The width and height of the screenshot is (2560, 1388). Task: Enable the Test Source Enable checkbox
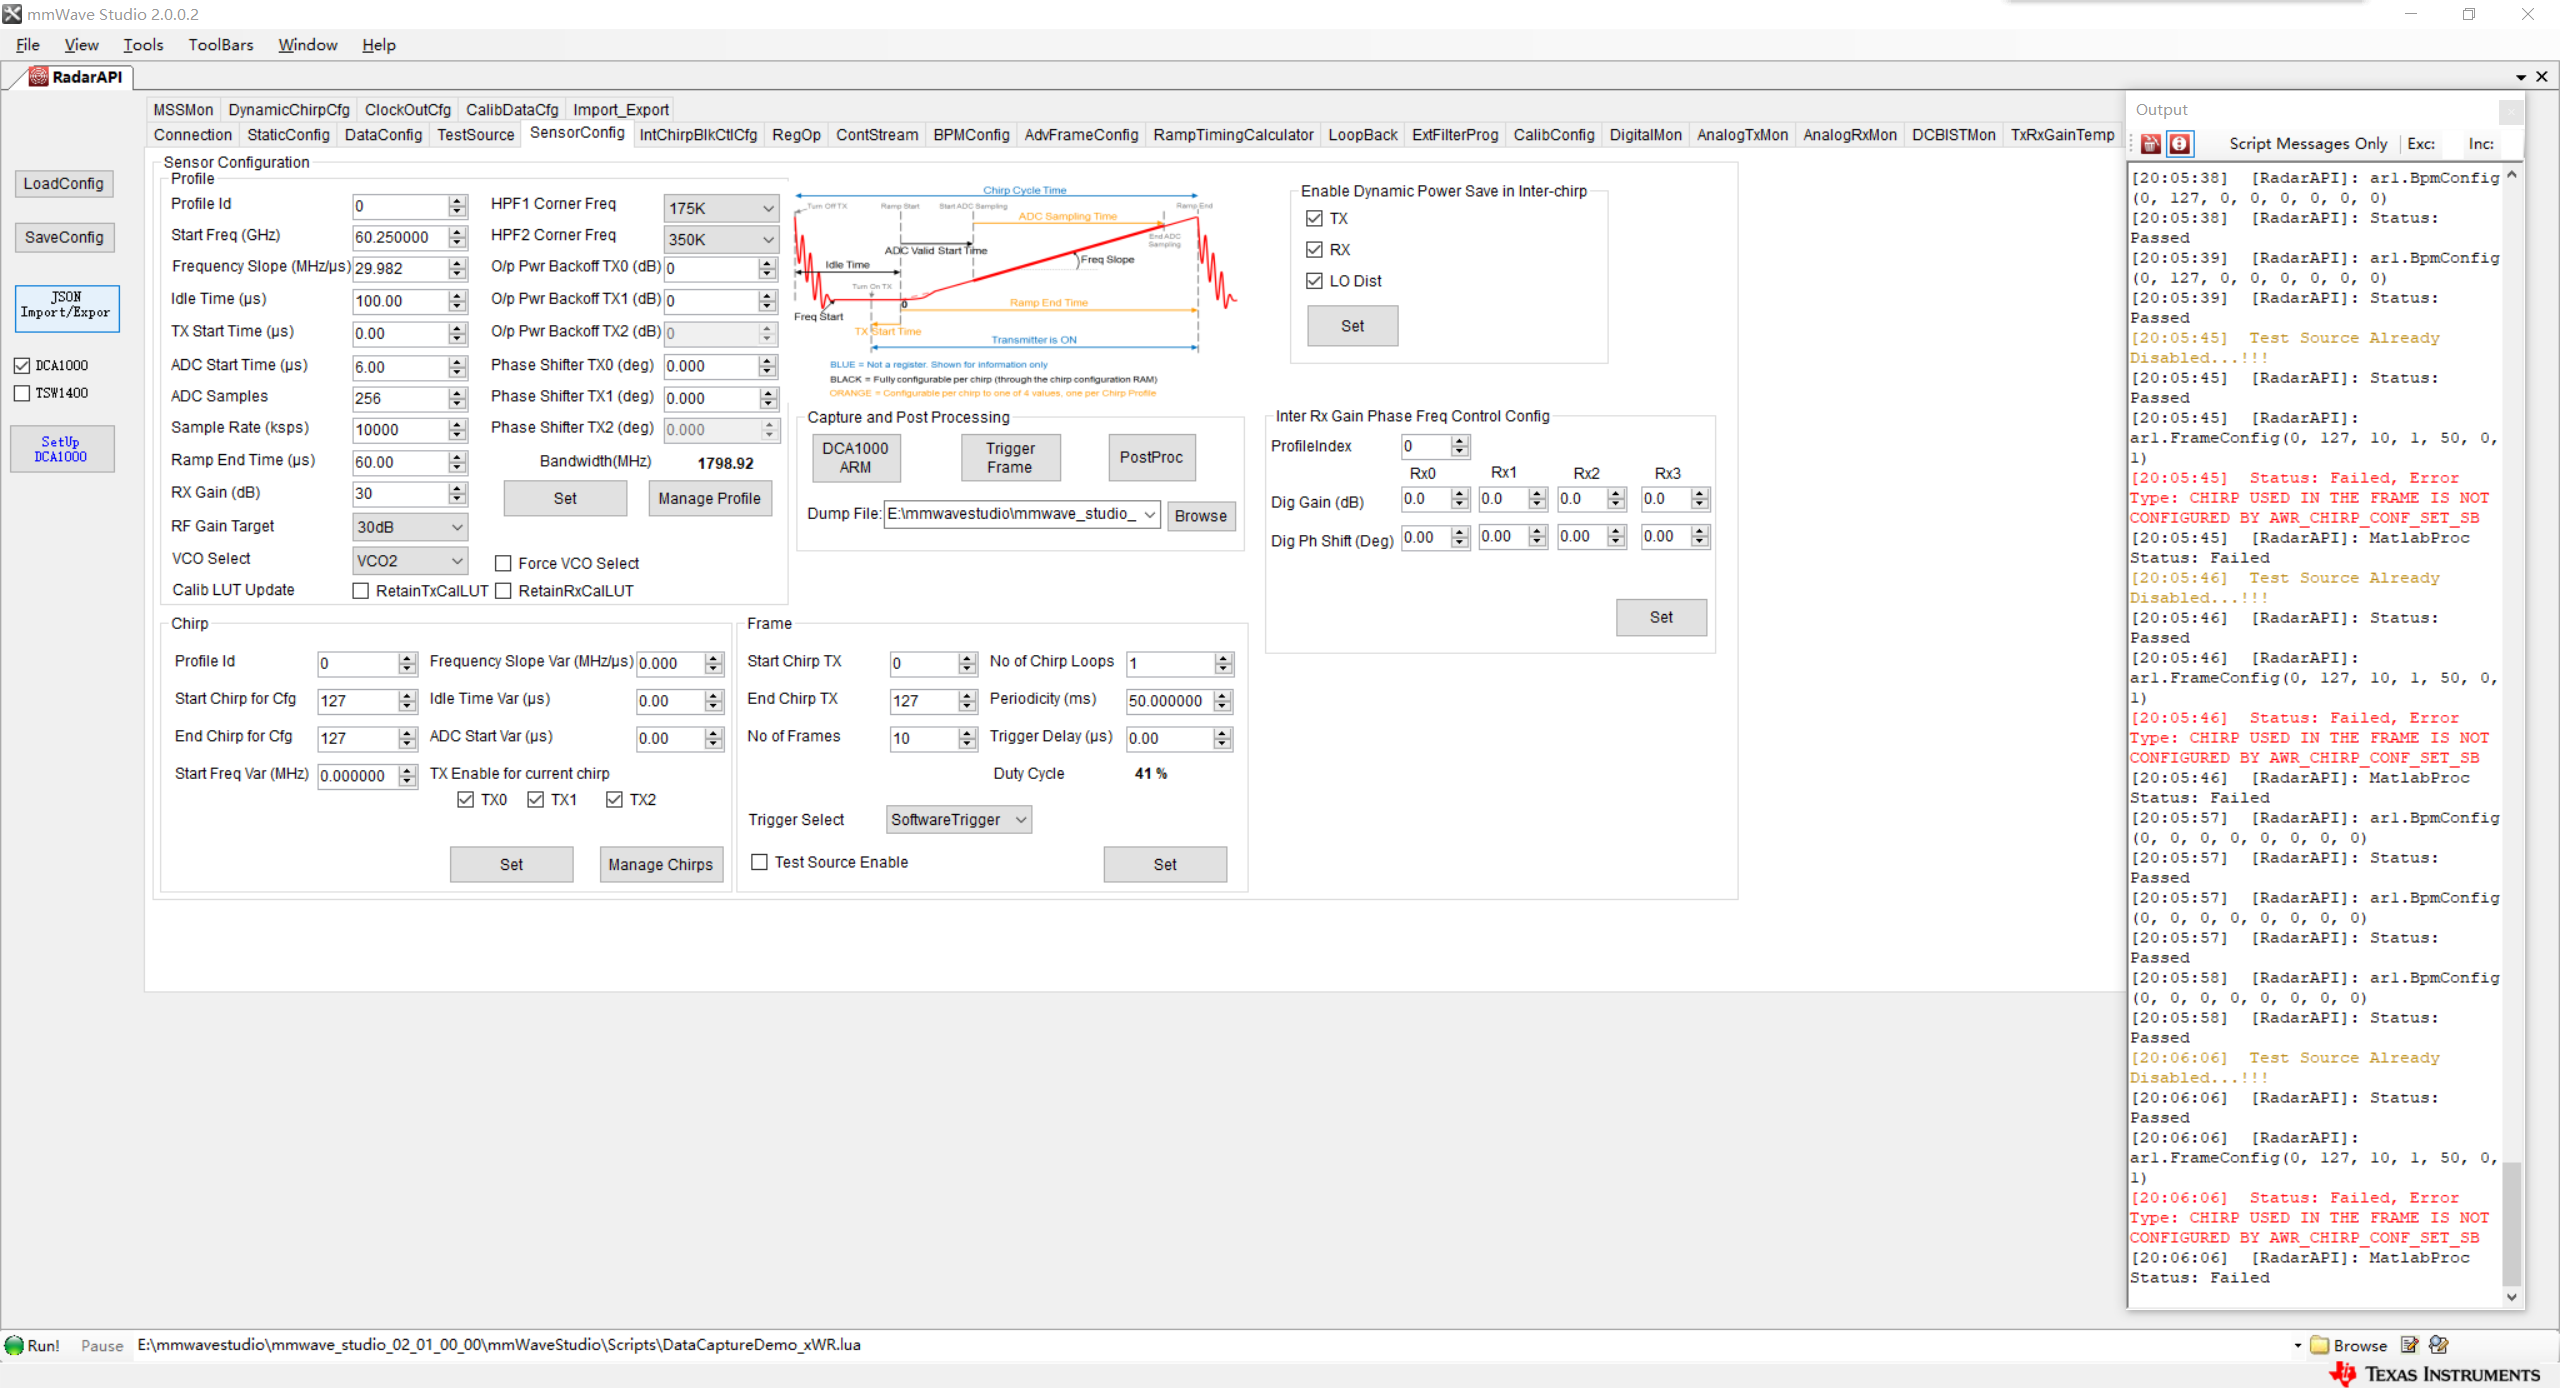pos(760,862)
